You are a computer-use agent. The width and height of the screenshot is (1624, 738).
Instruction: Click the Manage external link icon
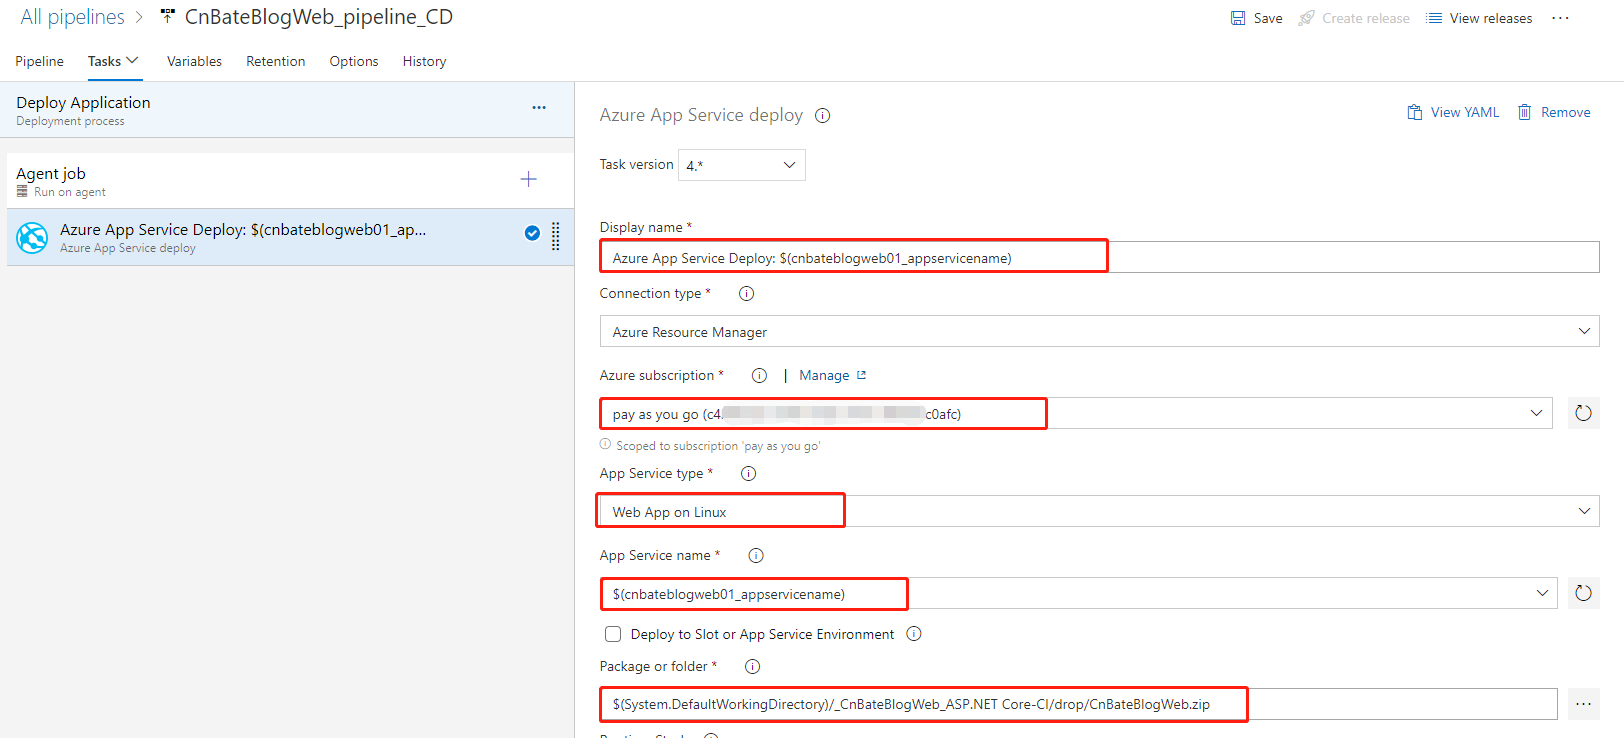tap(861, 375)
